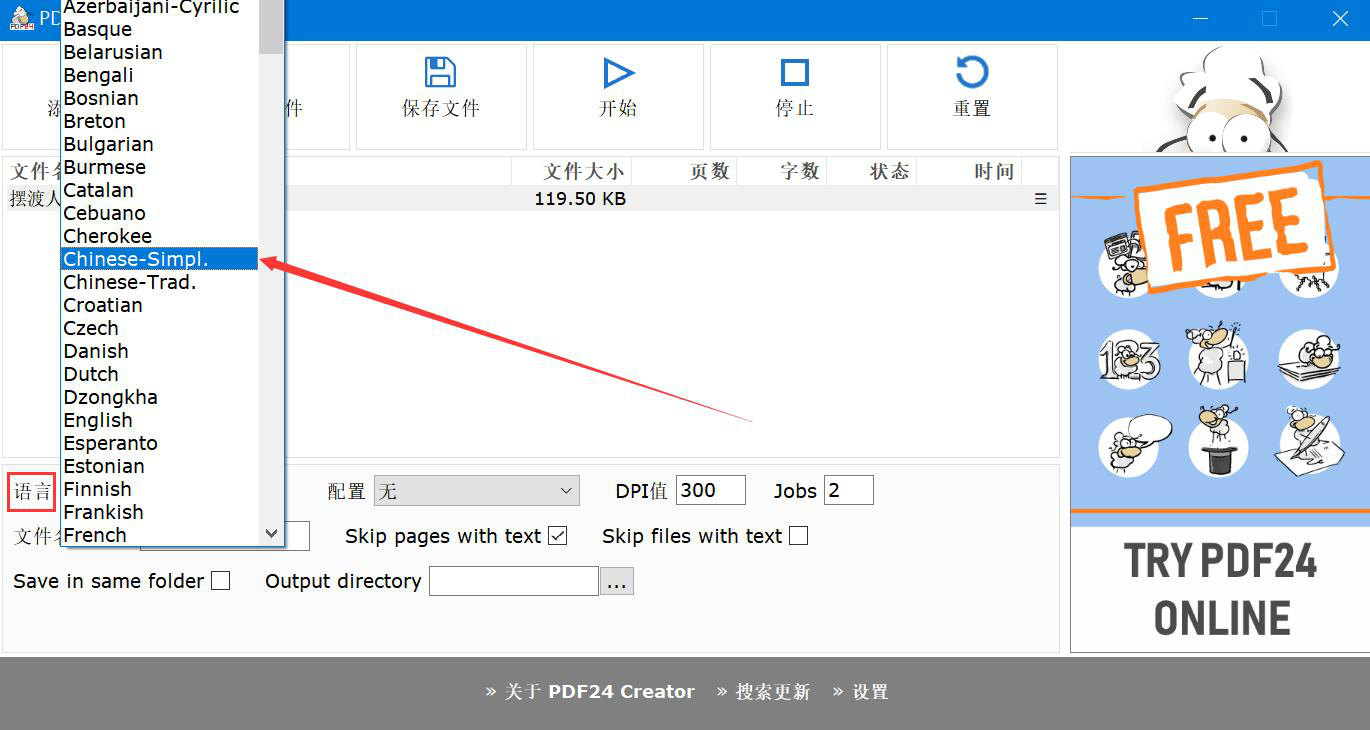Click the 保存文件 button label
Viewport: 1370px width, 730px height.
[x=441, y=108]
